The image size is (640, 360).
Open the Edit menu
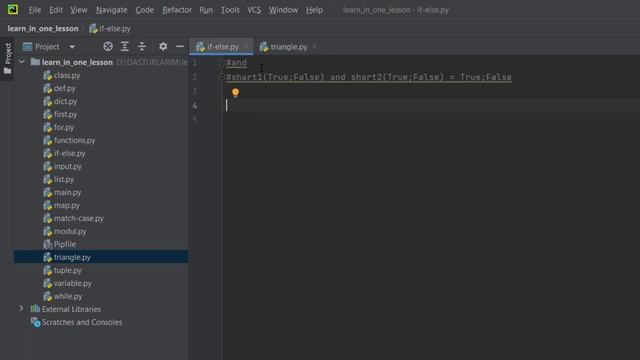pos(56,10)
